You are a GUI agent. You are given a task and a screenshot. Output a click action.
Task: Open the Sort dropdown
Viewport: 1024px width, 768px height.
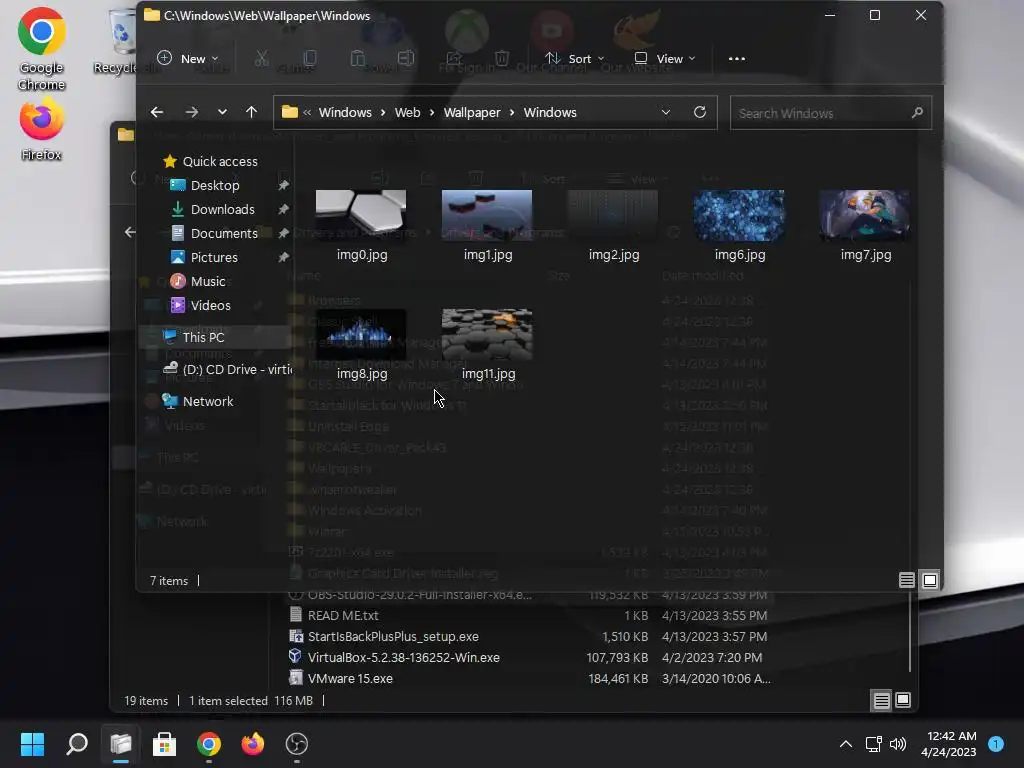[x=575, y=59]
